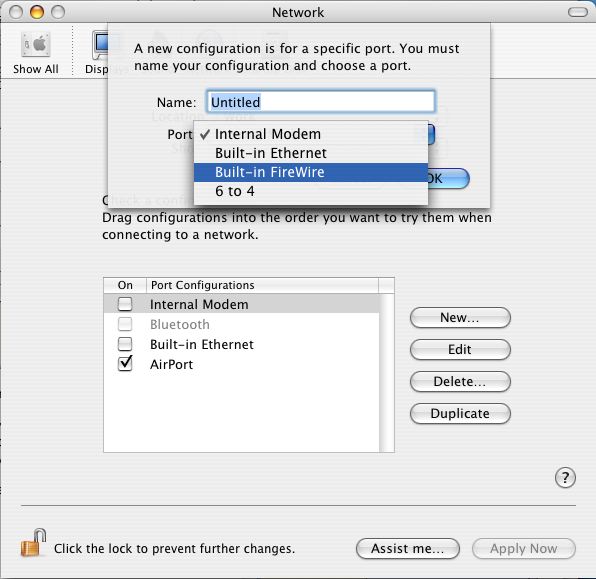Click the Delete... button
Image resolution: width=596 pixels, height=579 pixels.
pos(460,381)
